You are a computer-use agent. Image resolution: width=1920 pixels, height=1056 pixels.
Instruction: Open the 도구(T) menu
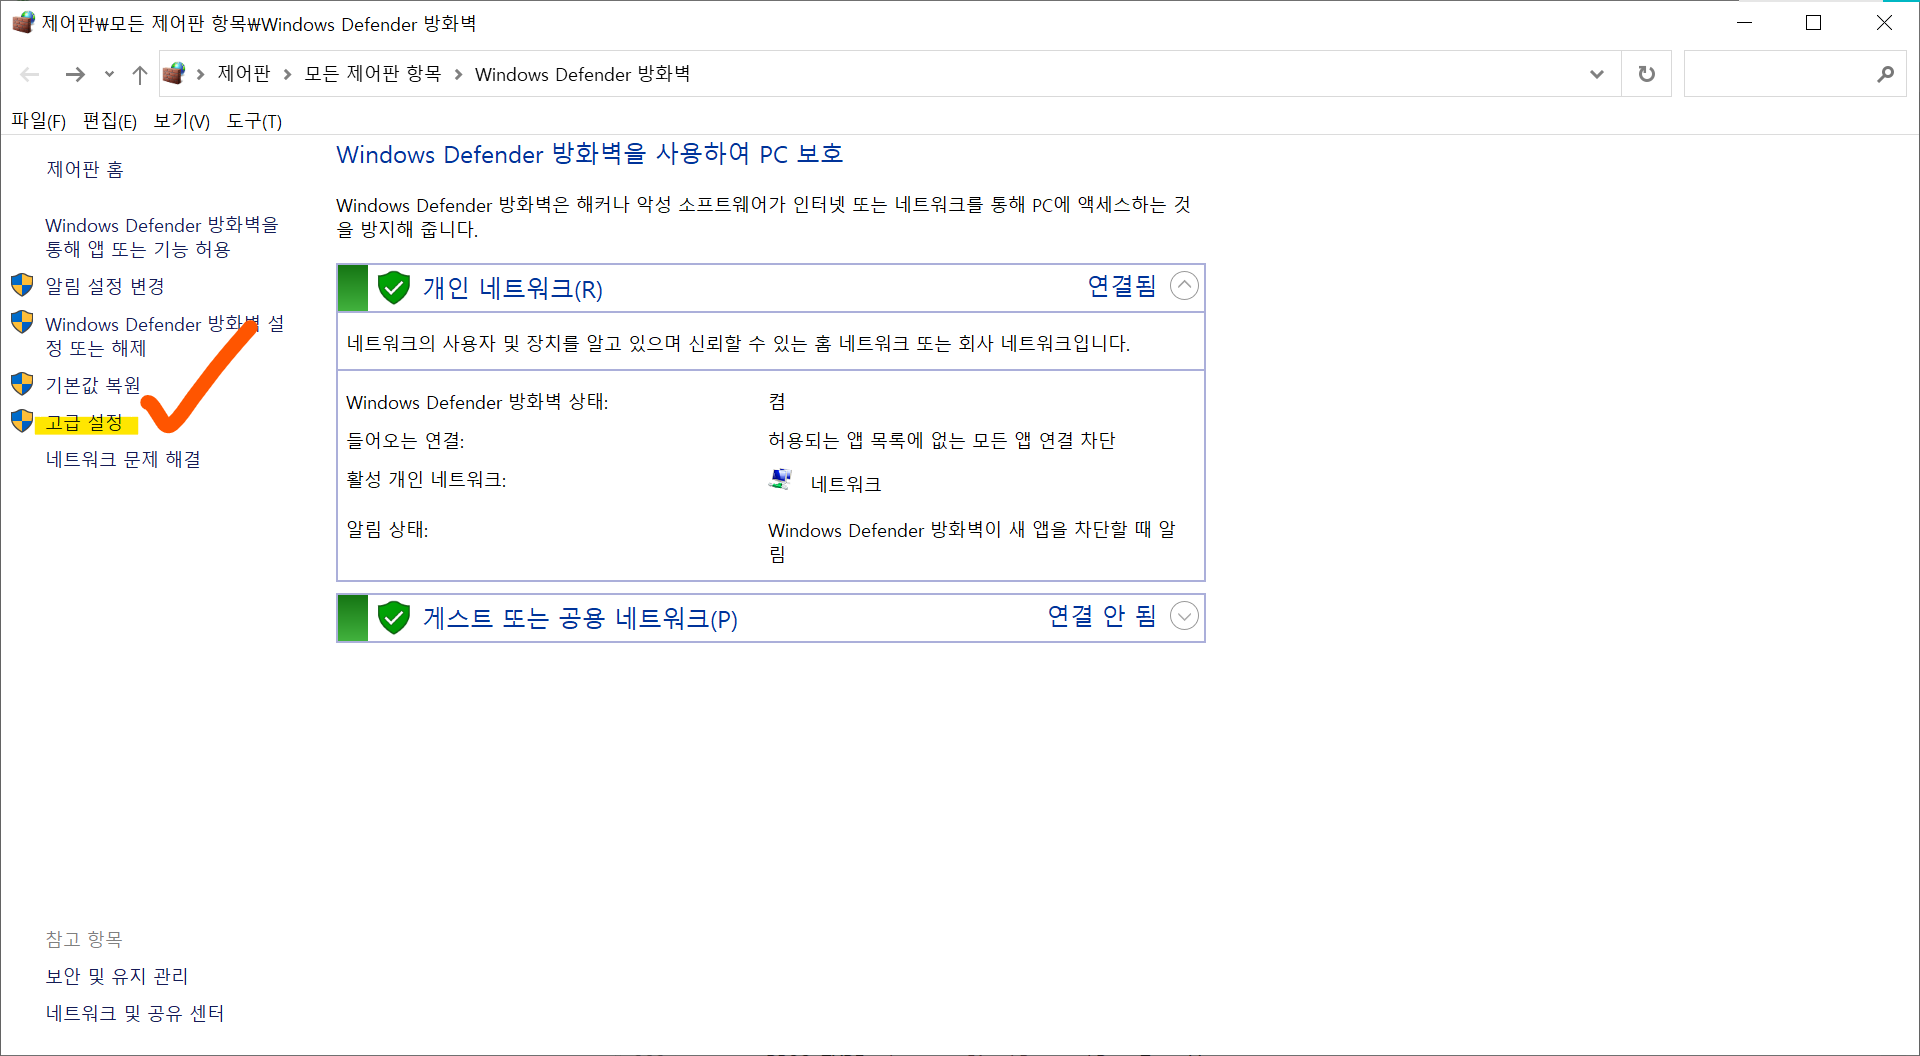[254, 121]
